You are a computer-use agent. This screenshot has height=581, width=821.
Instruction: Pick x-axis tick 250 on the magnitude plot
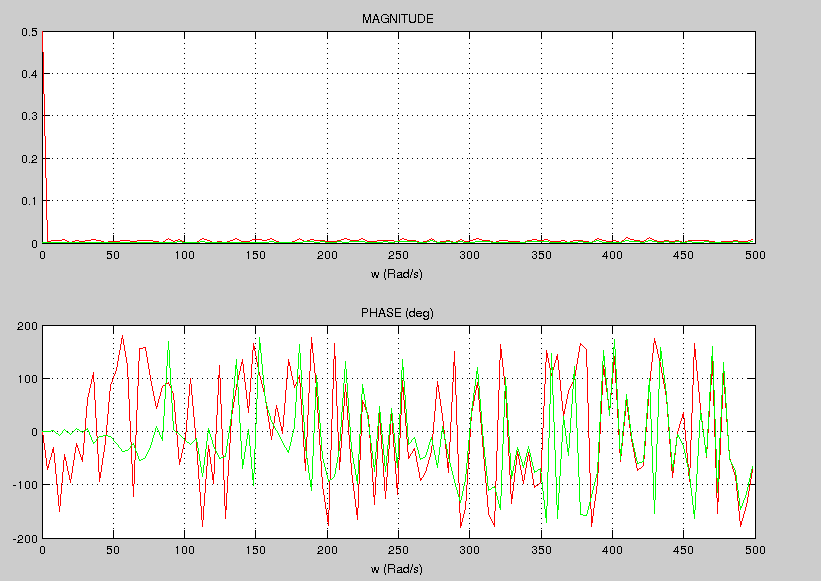398,255
